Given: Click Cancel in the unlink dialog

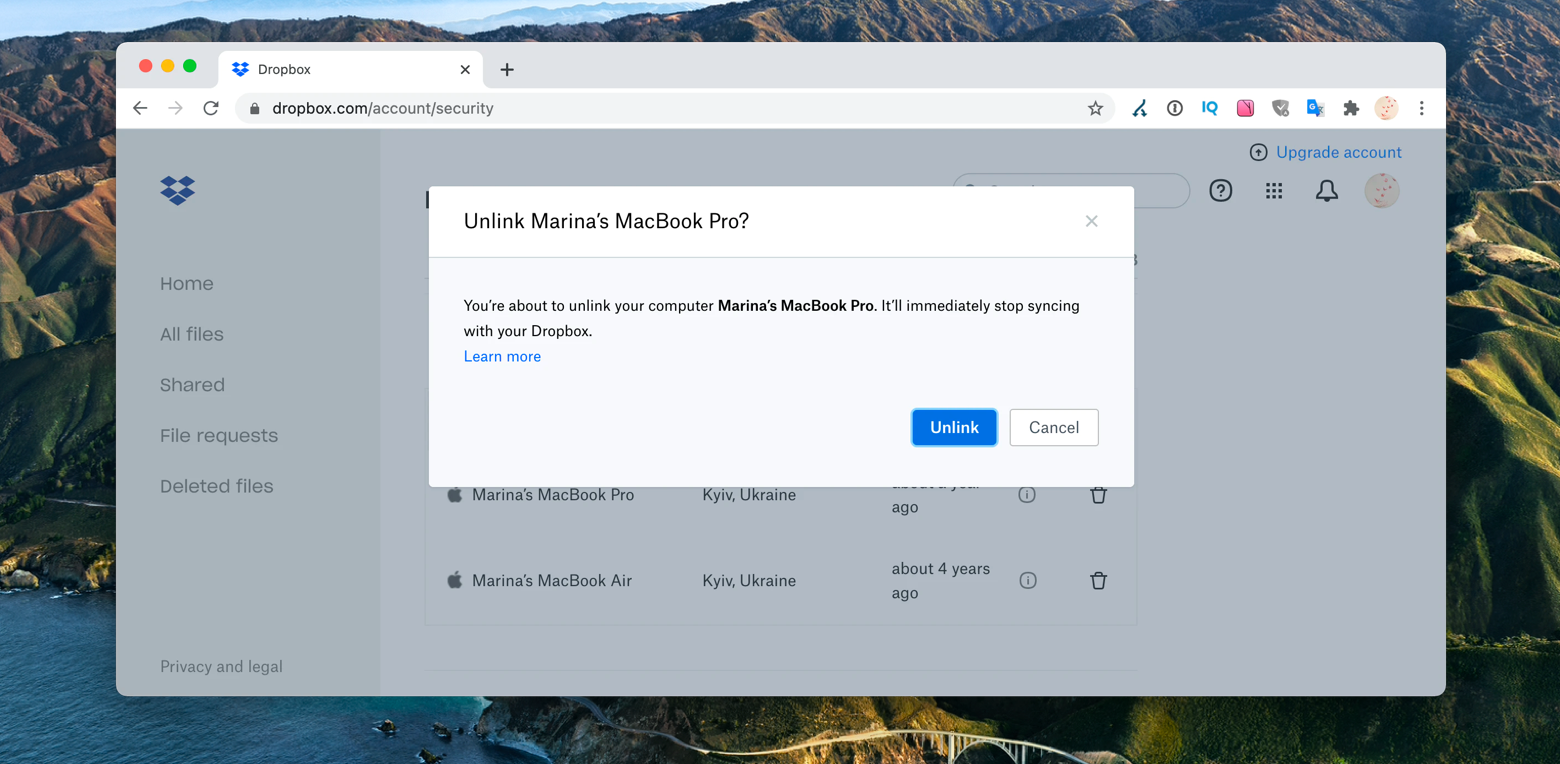Looking at the screenshot, I should [x=1054, y=427].
